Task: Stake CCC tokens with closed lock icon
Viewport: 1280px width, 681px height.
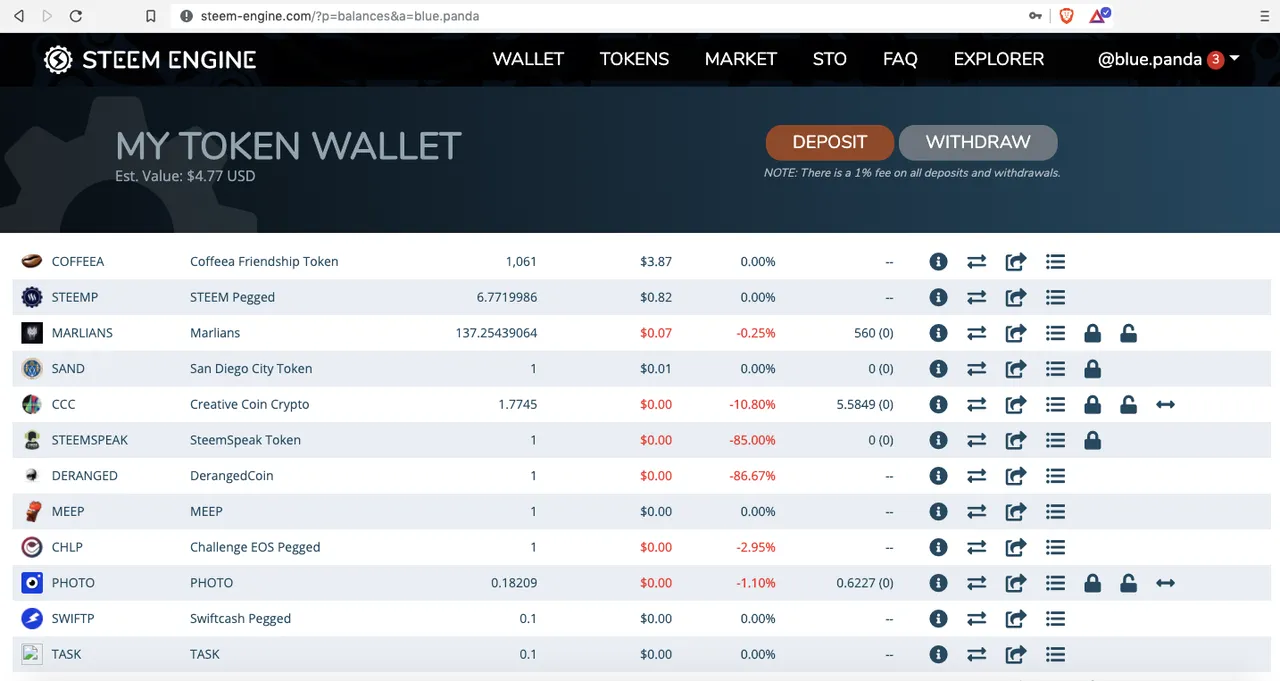Action: pyautogui.click(x=1092, y=405)
